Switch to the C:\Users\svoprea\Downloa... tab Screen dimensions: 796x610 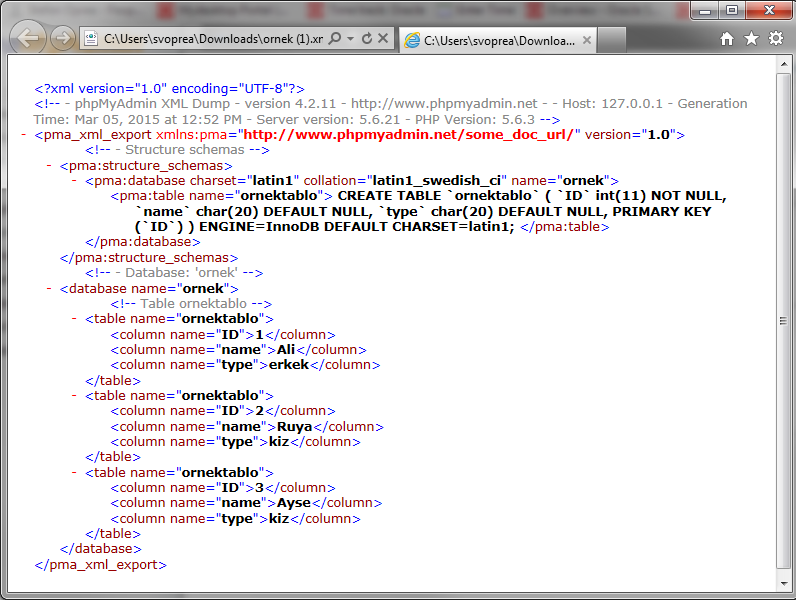click(x=498, y=41)
